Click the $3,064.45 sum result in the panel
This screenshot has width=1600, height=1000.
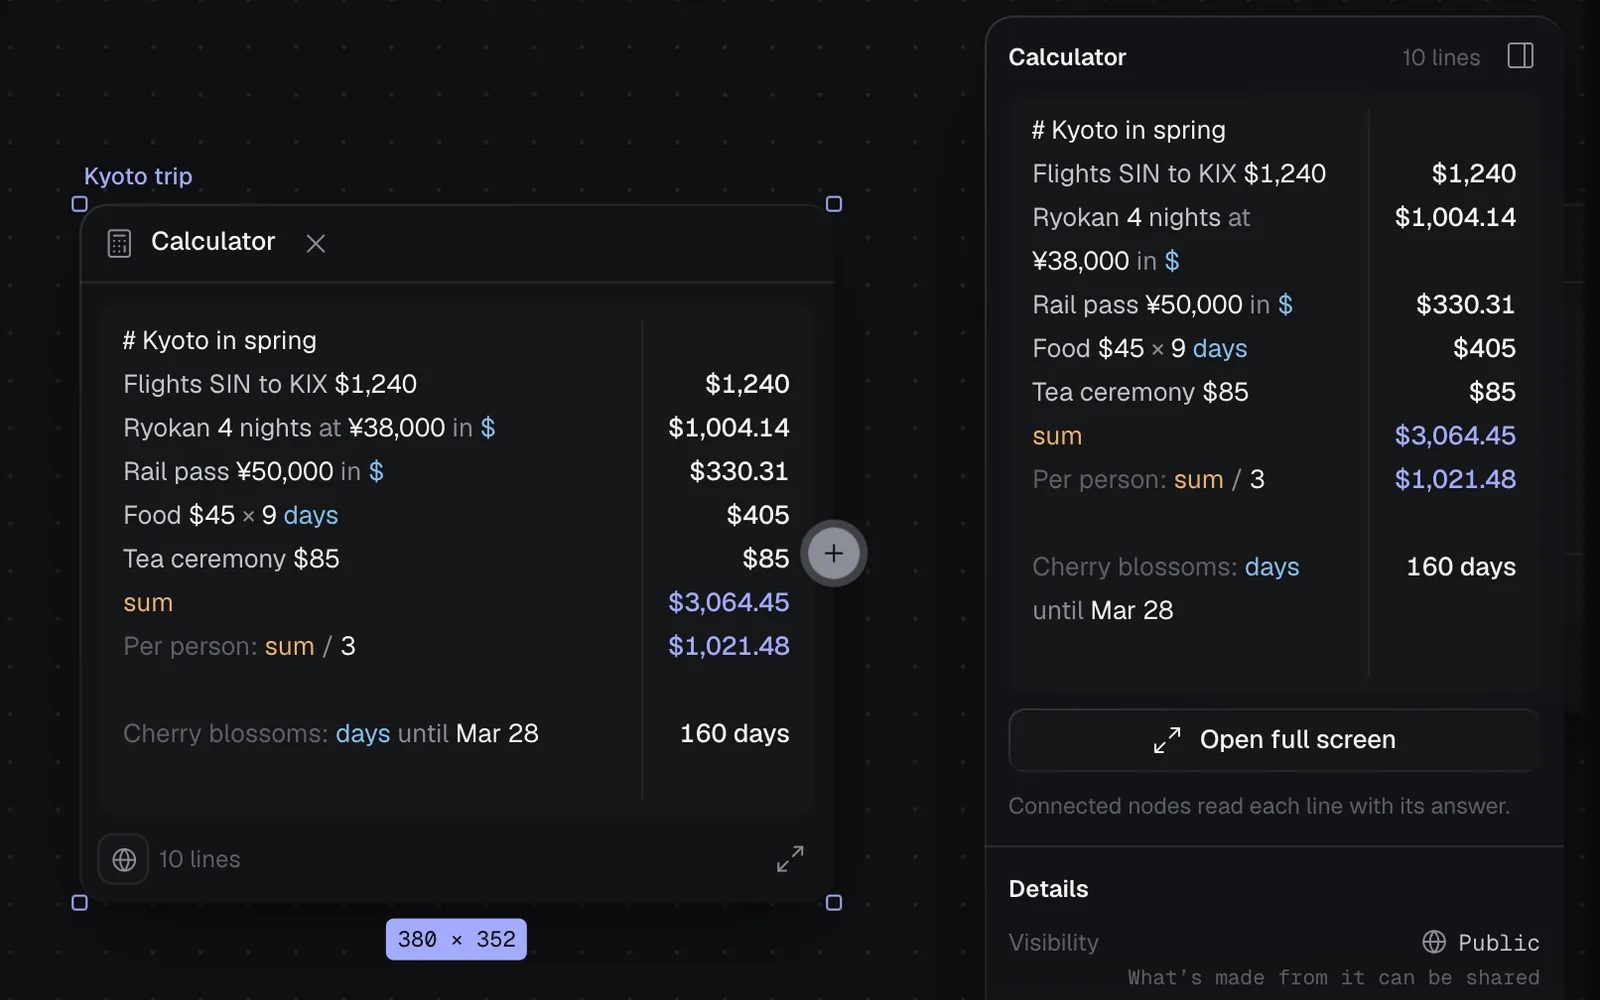(x=1455, y=436)
